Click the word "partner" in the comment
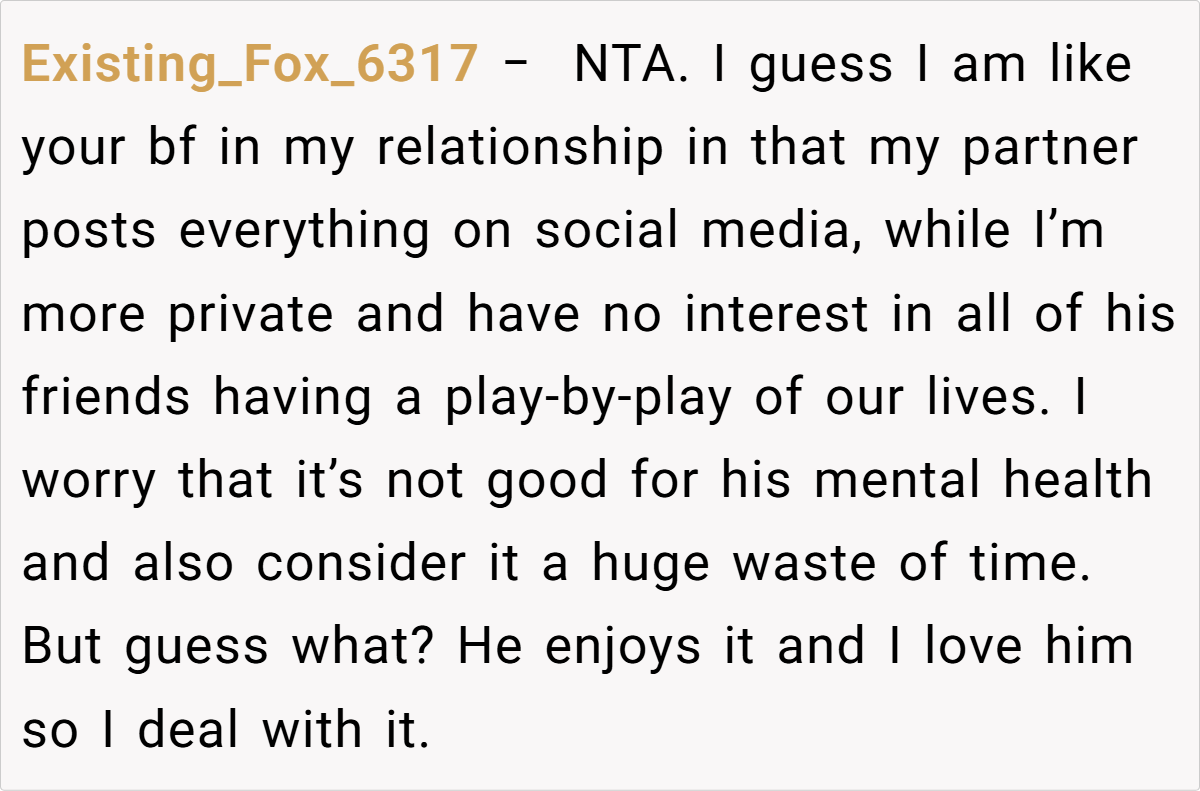The height and width of the screenshot is (791, 1200). [x=1050, y=149]
